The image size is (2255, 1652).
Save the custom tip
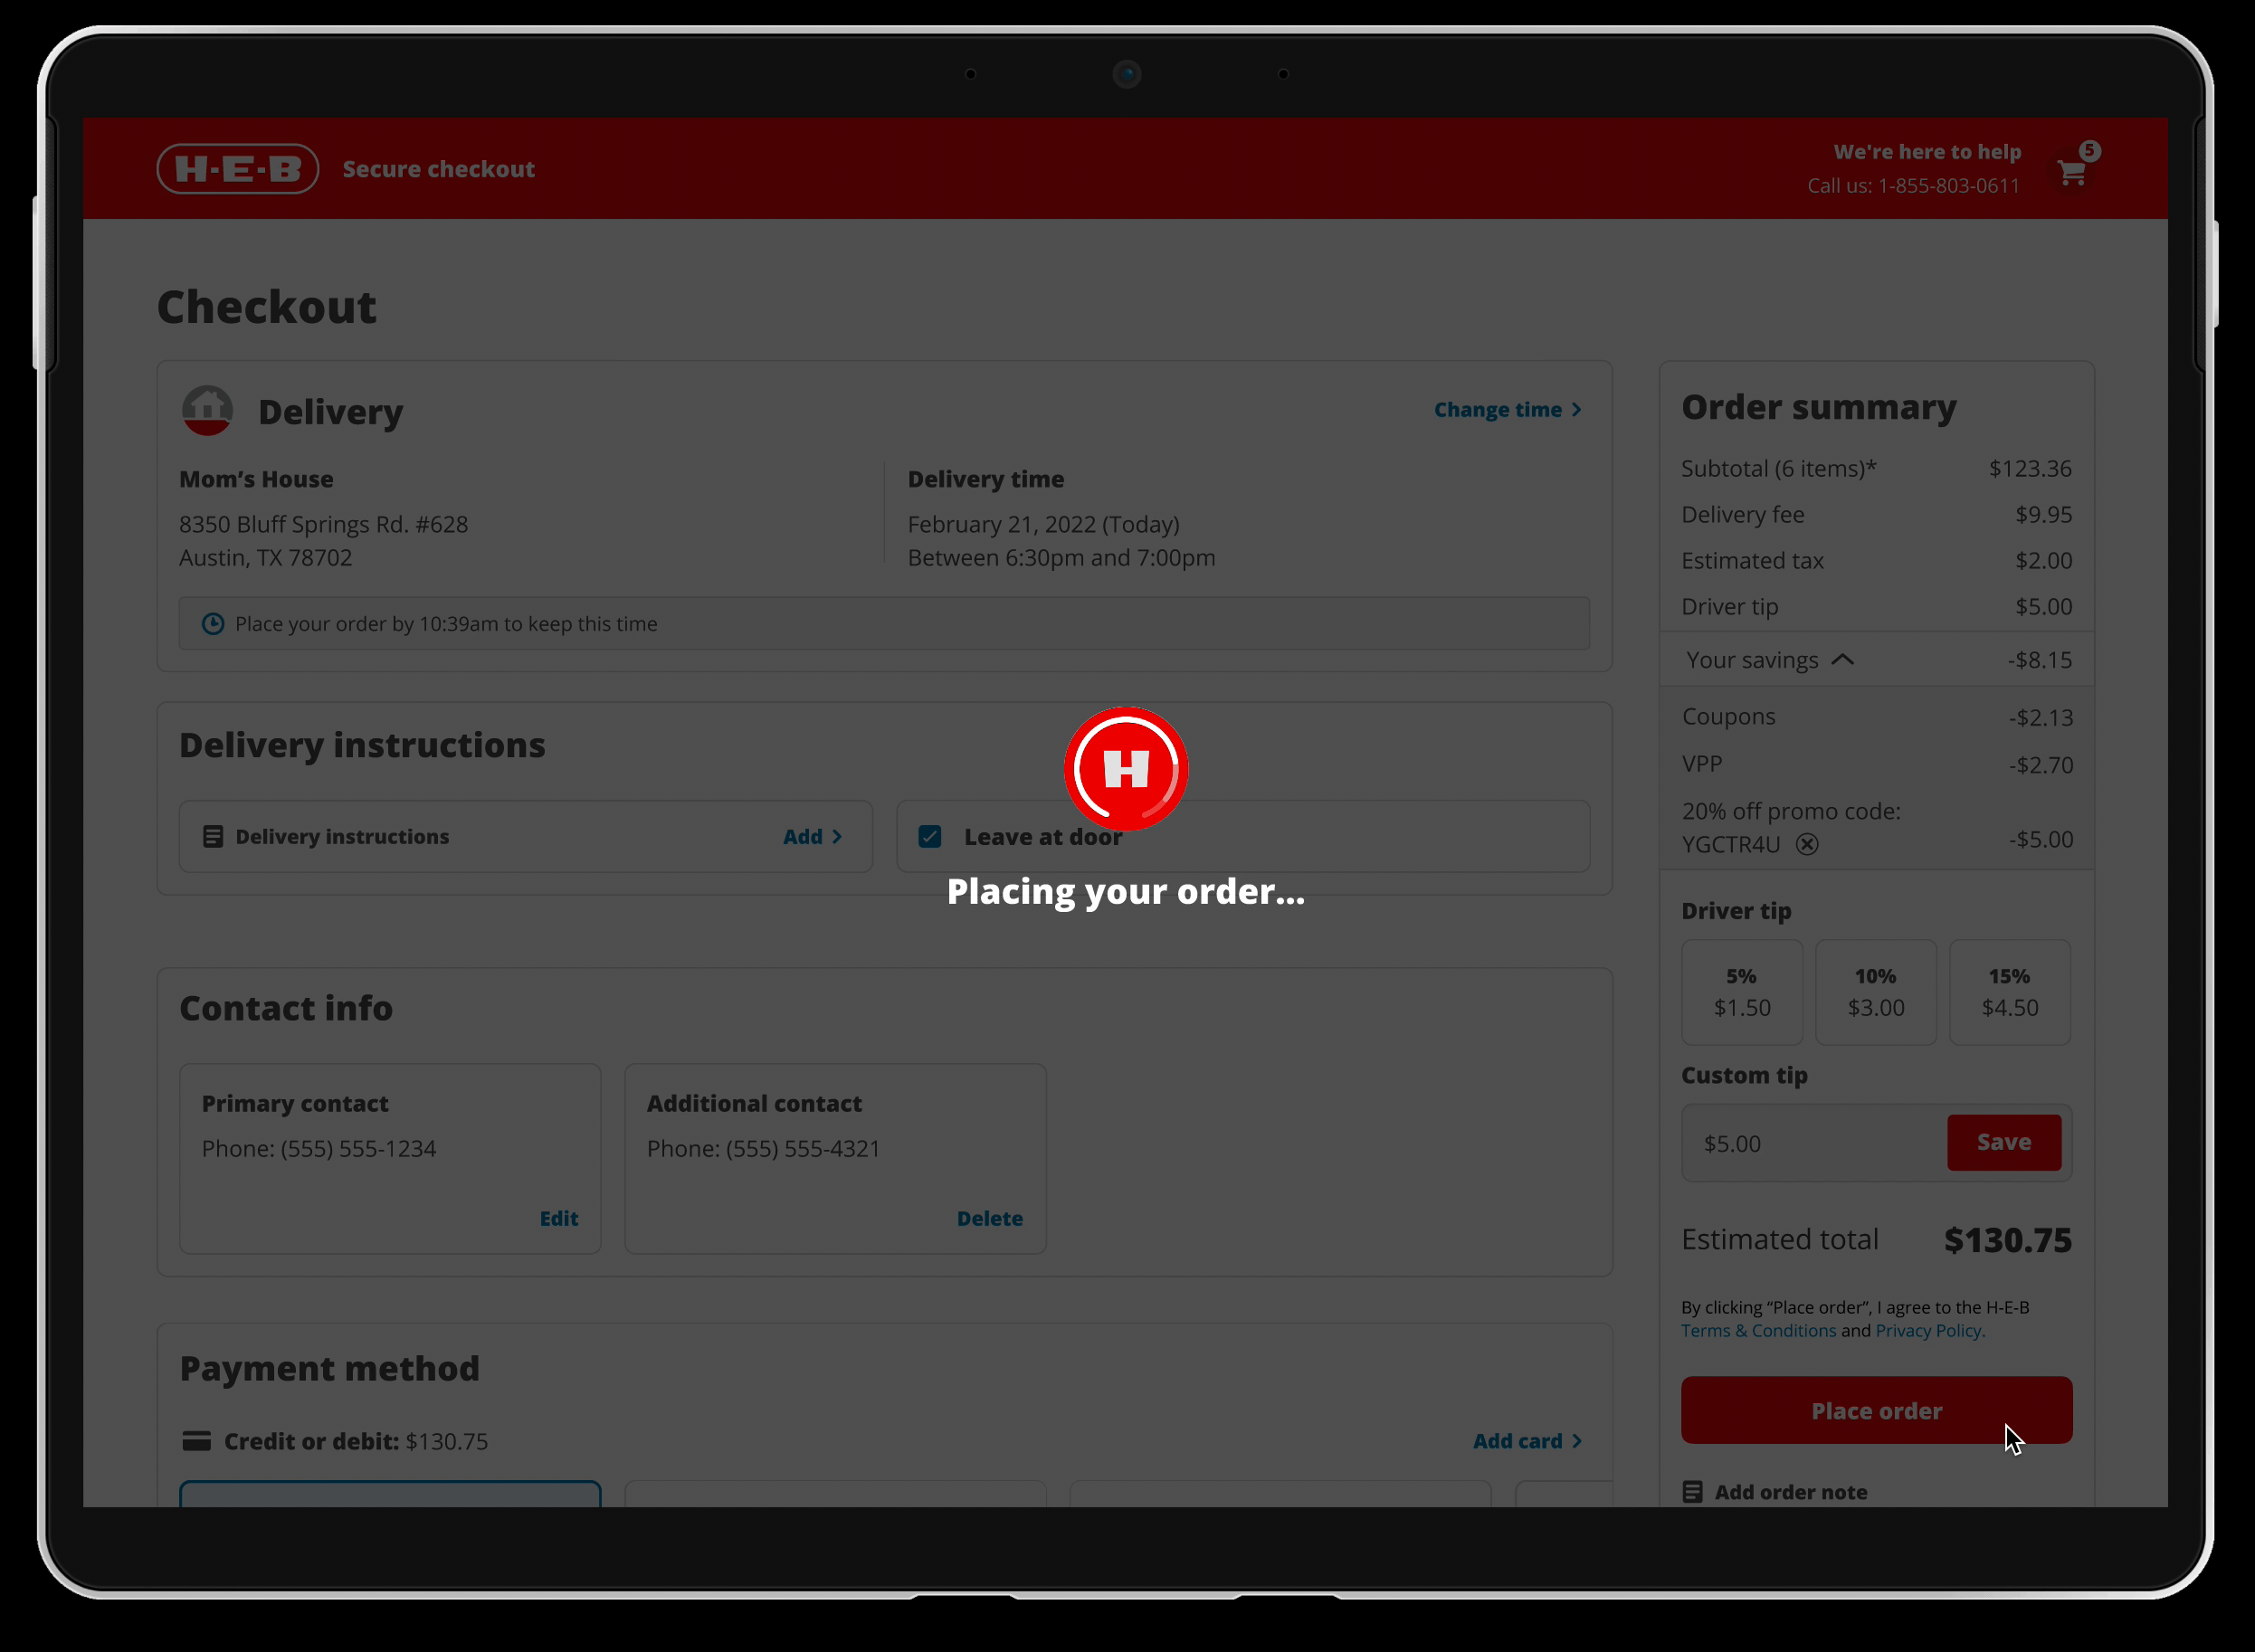coord(2004,1142)
